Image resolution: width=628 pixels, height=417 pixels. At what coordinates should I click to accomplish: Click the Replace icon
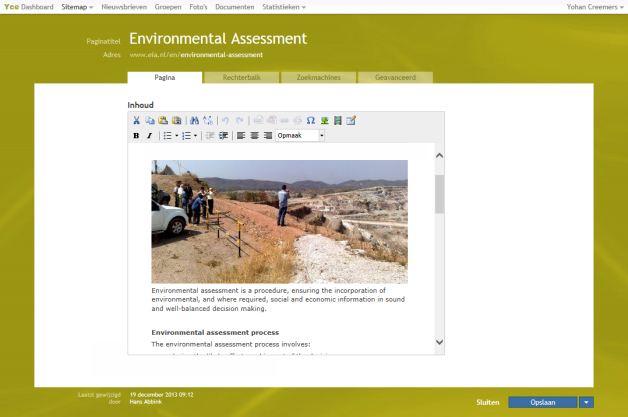click(x=208, y=121)
